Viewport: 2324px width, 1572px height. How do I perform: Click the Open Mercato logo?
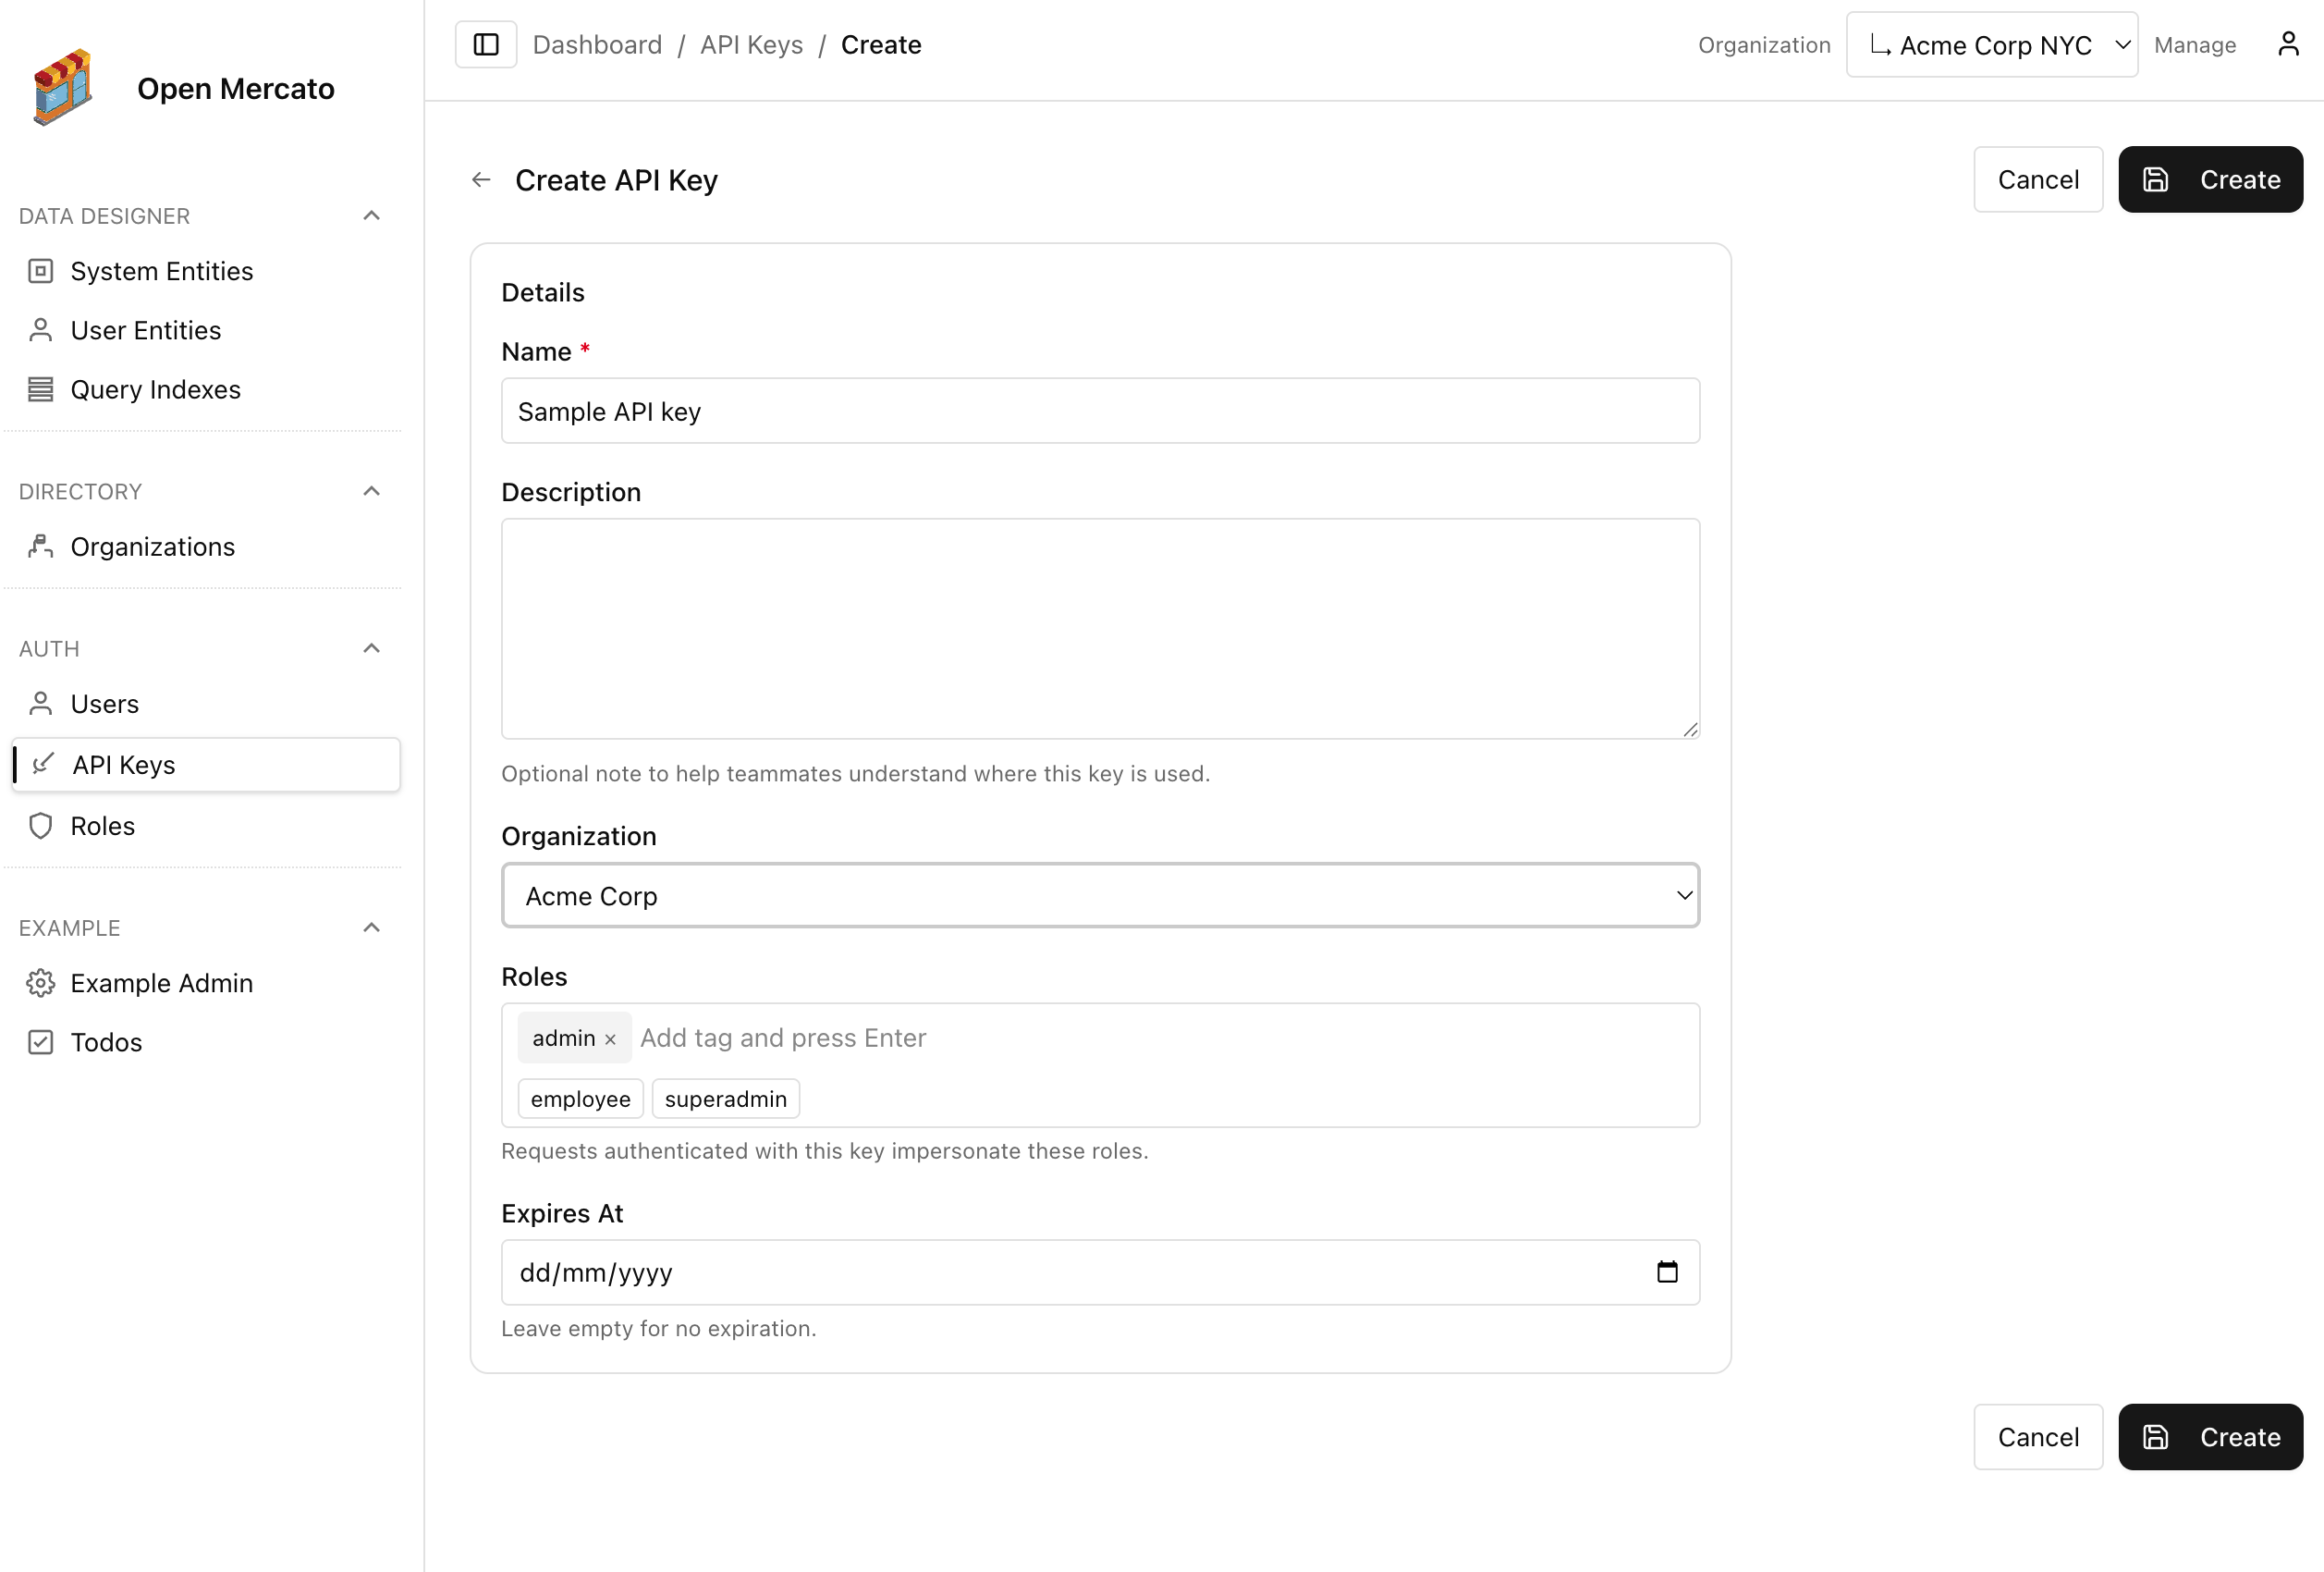coord(63,87)
